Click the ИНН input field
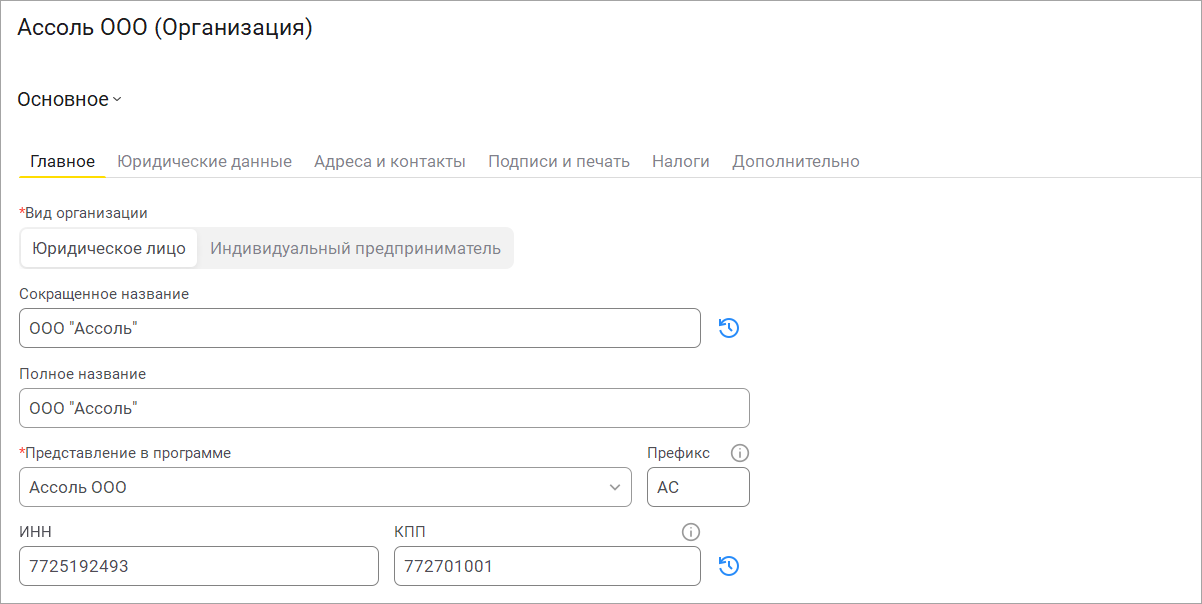This screenshot has width=1202, height=604. point(199,566)
